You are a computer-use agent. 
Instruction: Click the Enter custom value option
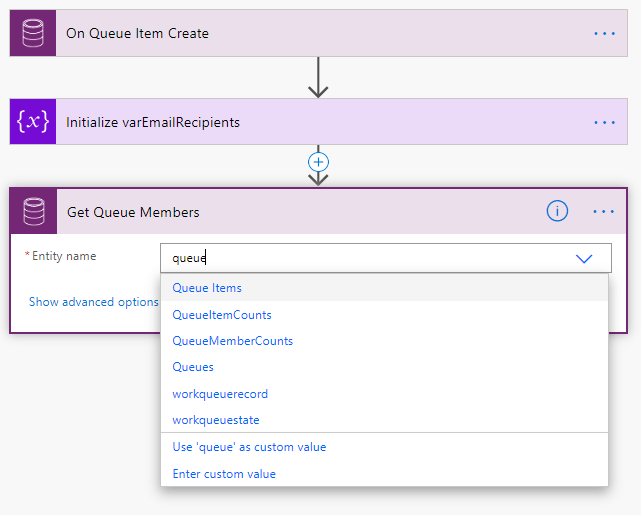click(x=224, y=474)
